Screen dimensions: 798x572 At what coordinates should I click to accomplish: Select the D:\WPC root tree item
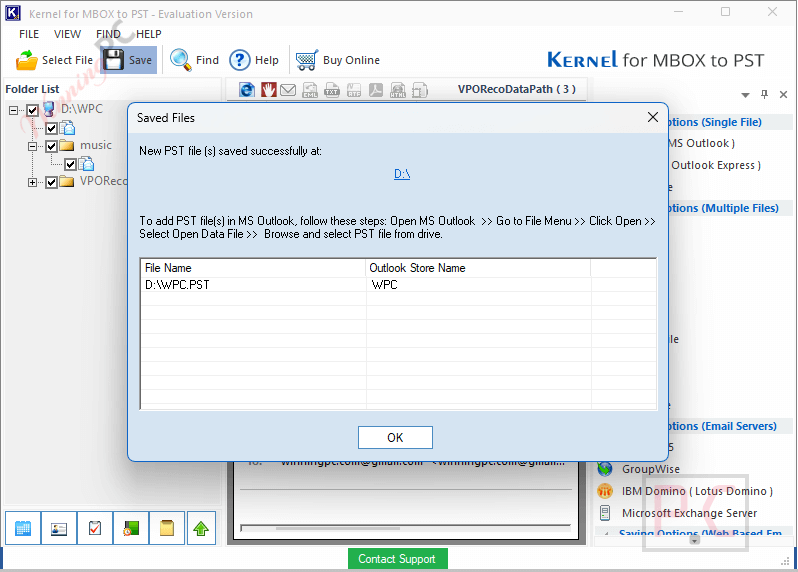(81, 109)
